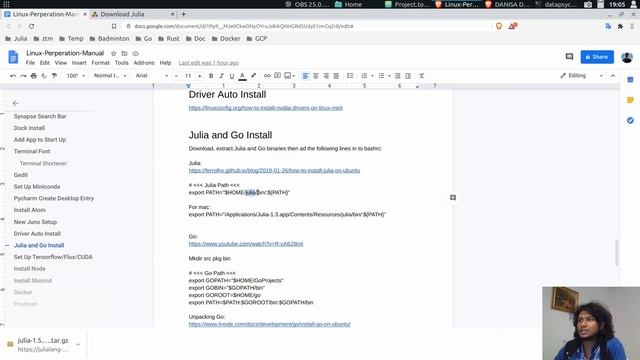Viewport: 640px width, 360px height.
Task: Open View menu
Action: [x=60, y=63]
